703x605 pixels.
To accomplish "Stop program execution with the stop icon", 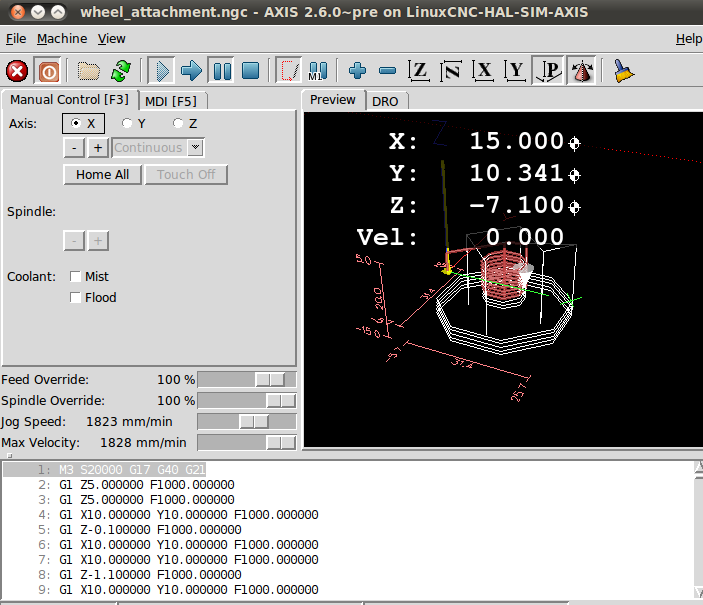I will [x=251, y=71].
